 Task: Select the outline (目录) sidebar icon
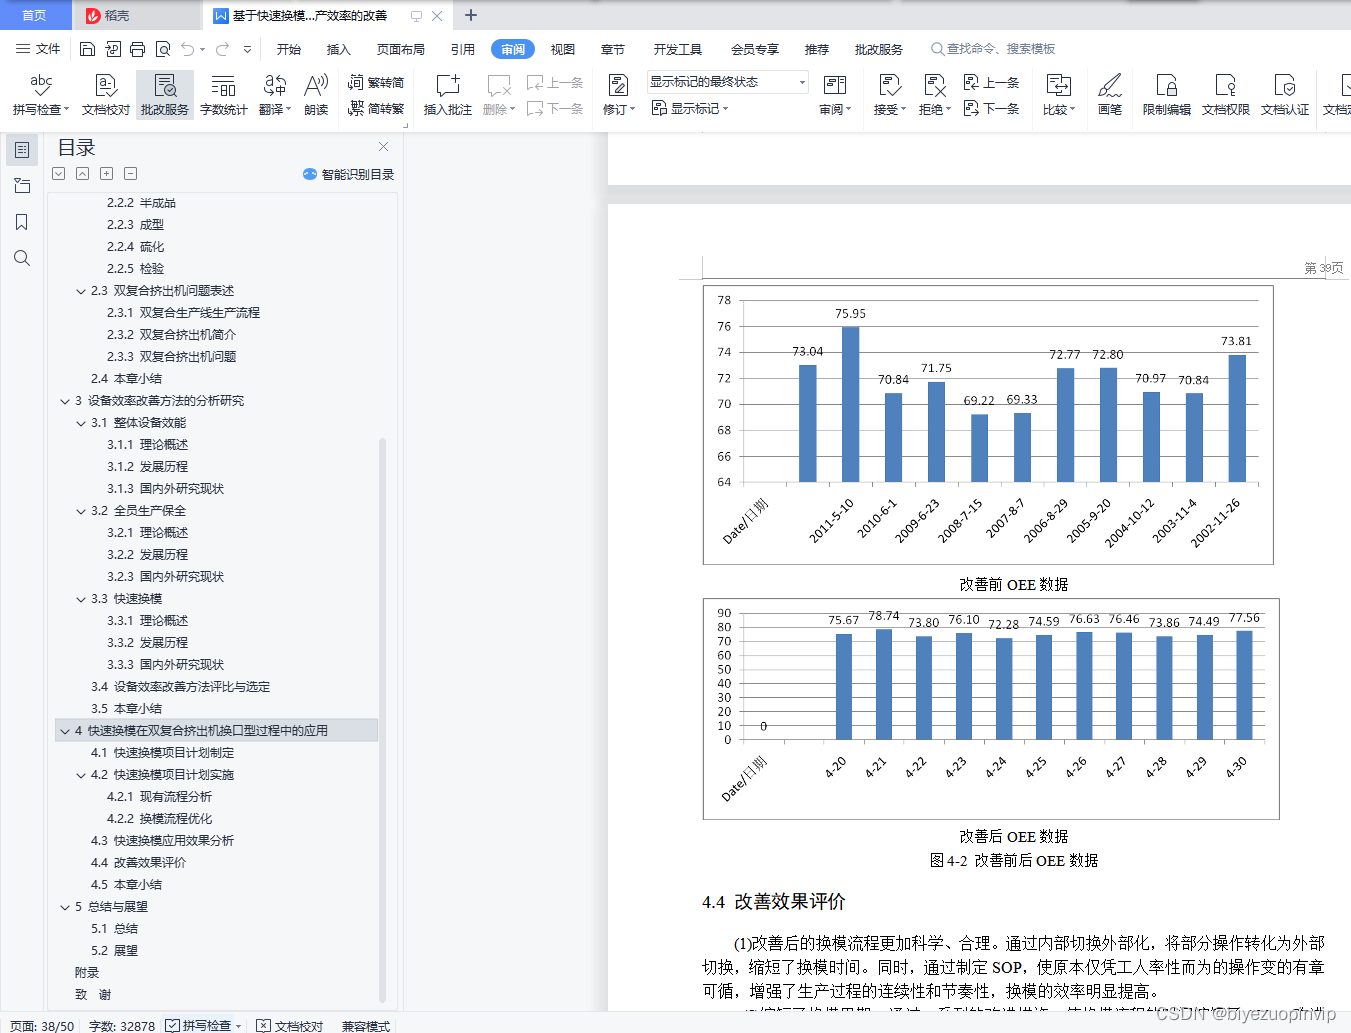click(22, 150)
